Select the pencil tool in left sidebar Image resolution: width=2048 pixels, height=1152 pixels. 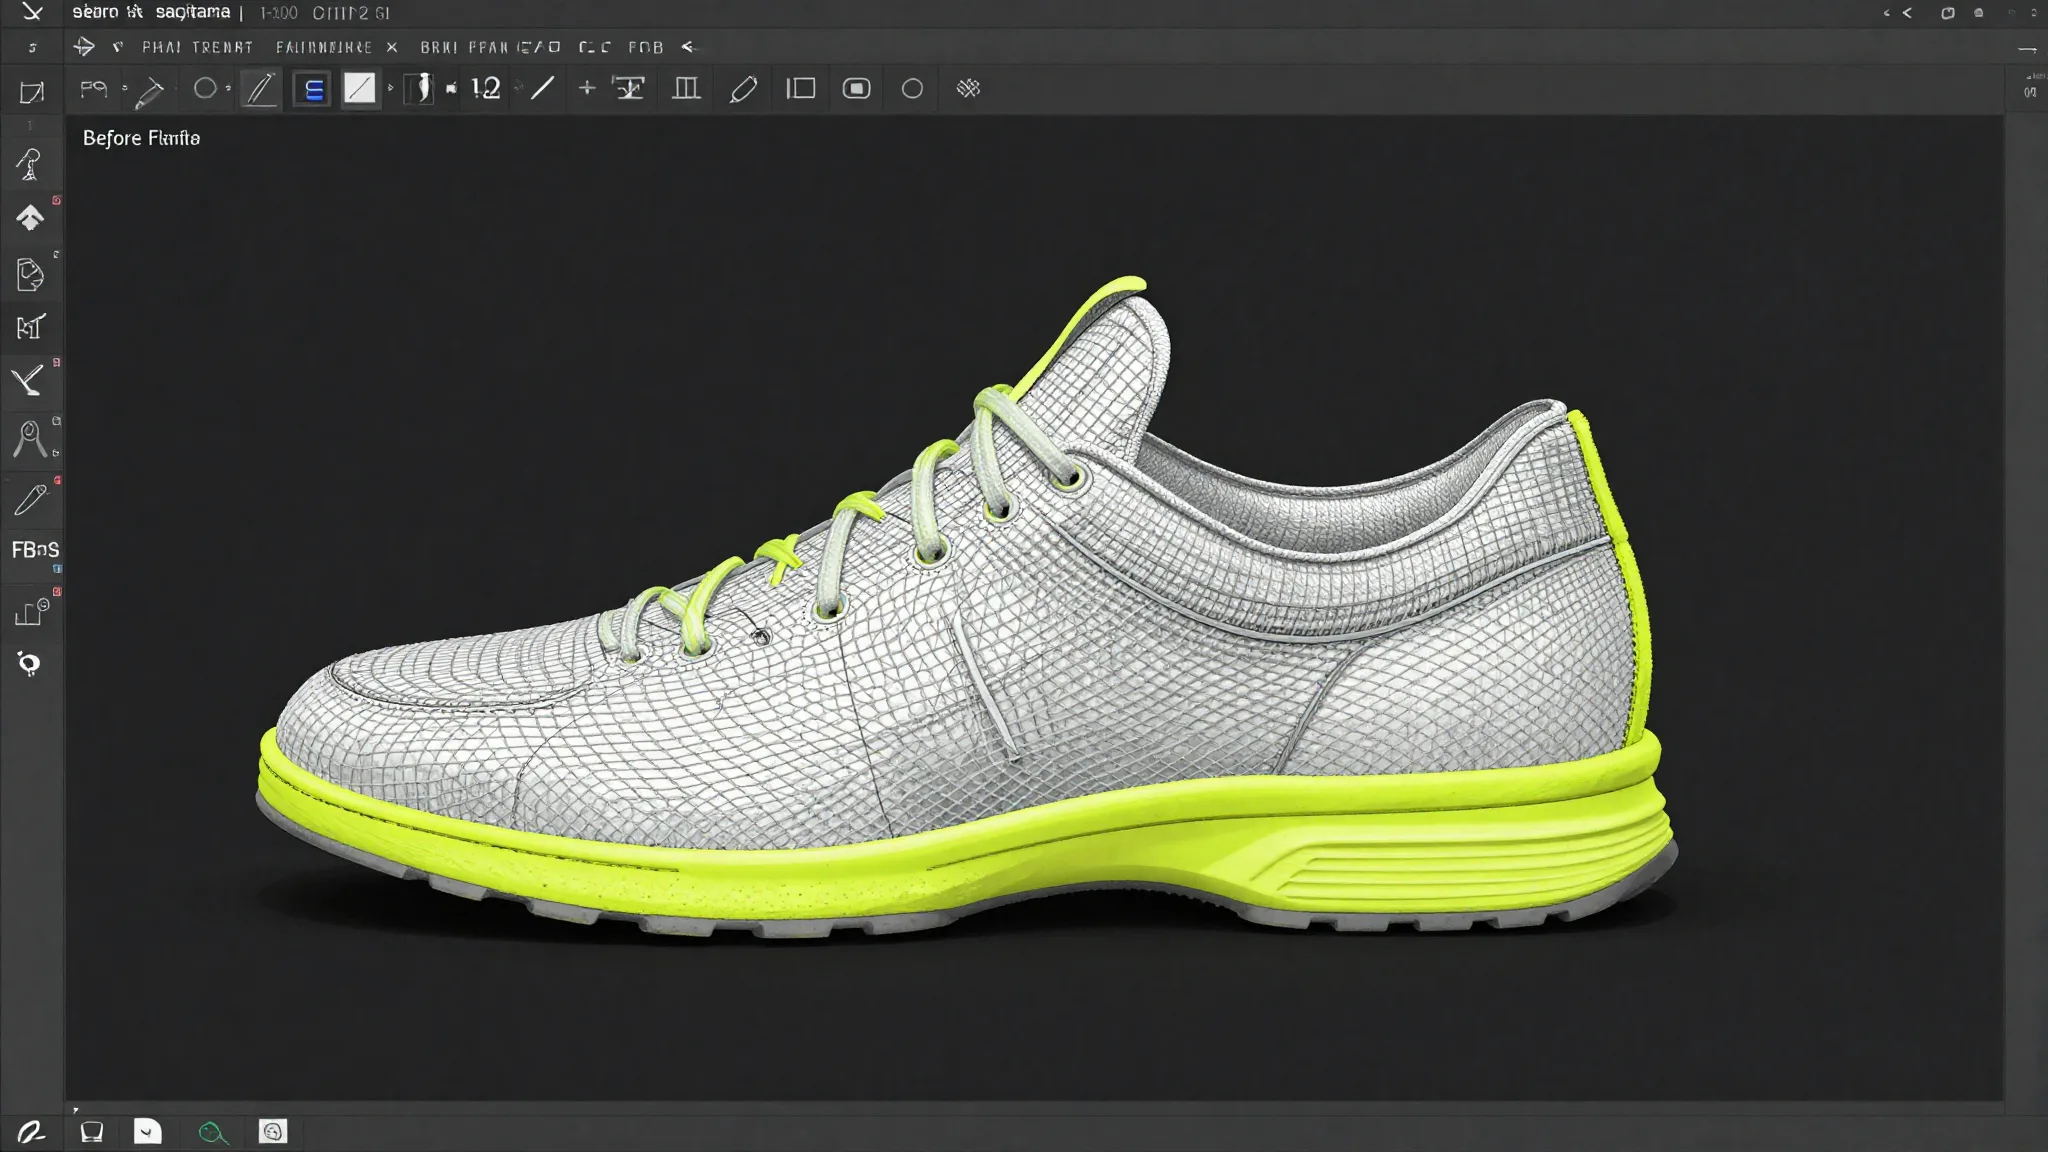pos(30,498)
